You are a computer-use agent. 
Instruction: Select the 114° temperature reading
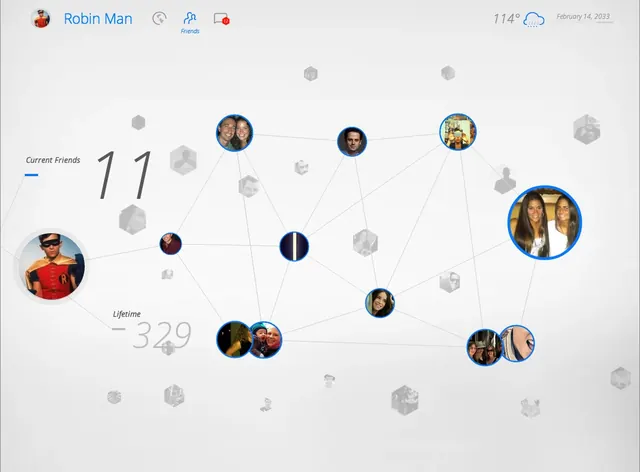[506, 19]
